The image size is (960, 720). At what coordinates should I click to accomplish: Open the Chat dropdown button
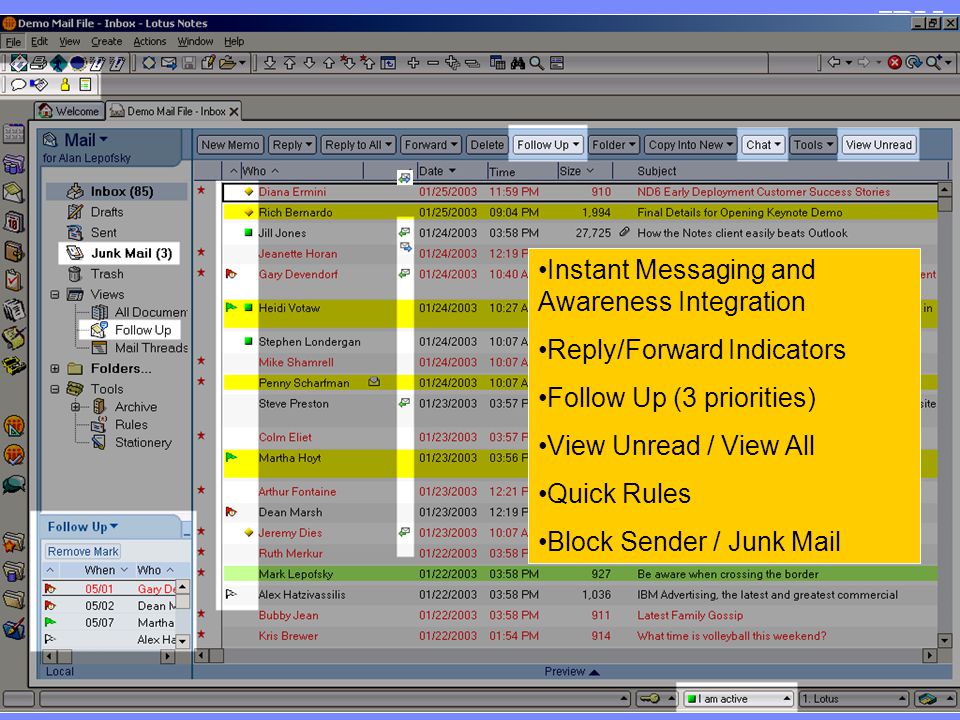pyautogui.click(x=763, y=144)
